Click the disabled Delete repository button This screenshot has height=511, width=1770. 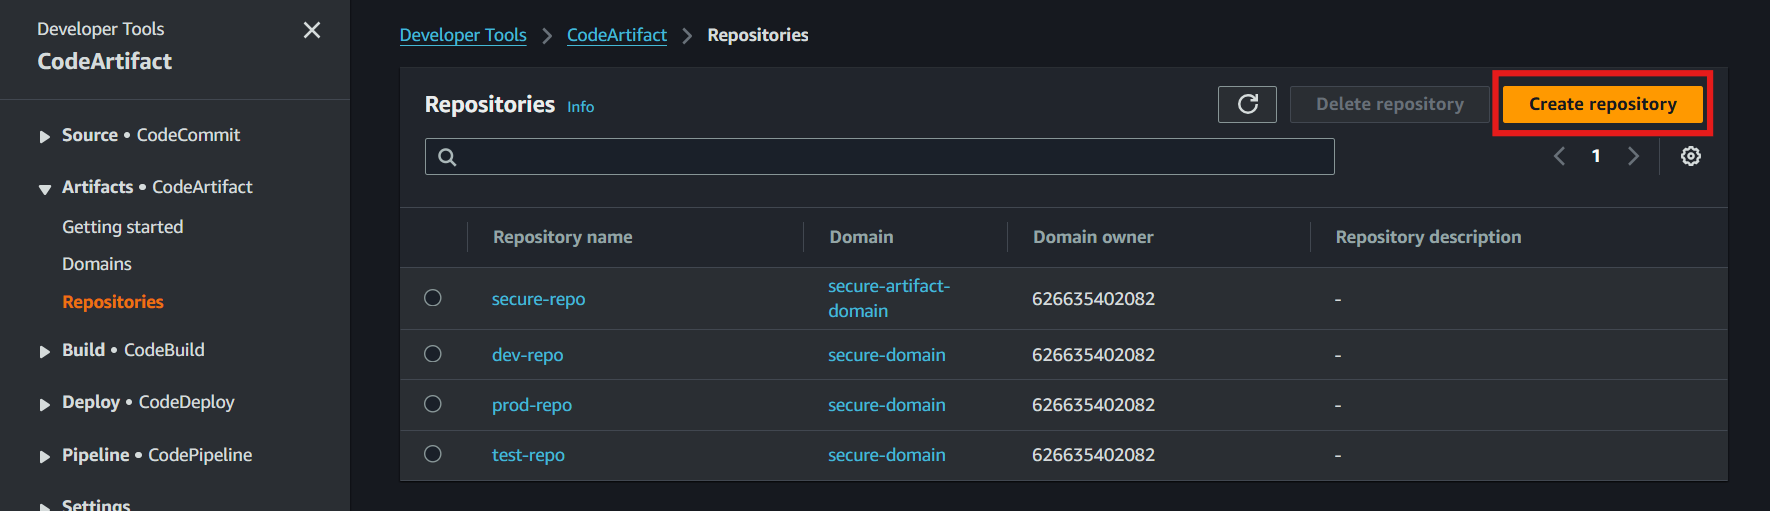click(x=1389, y=104)
